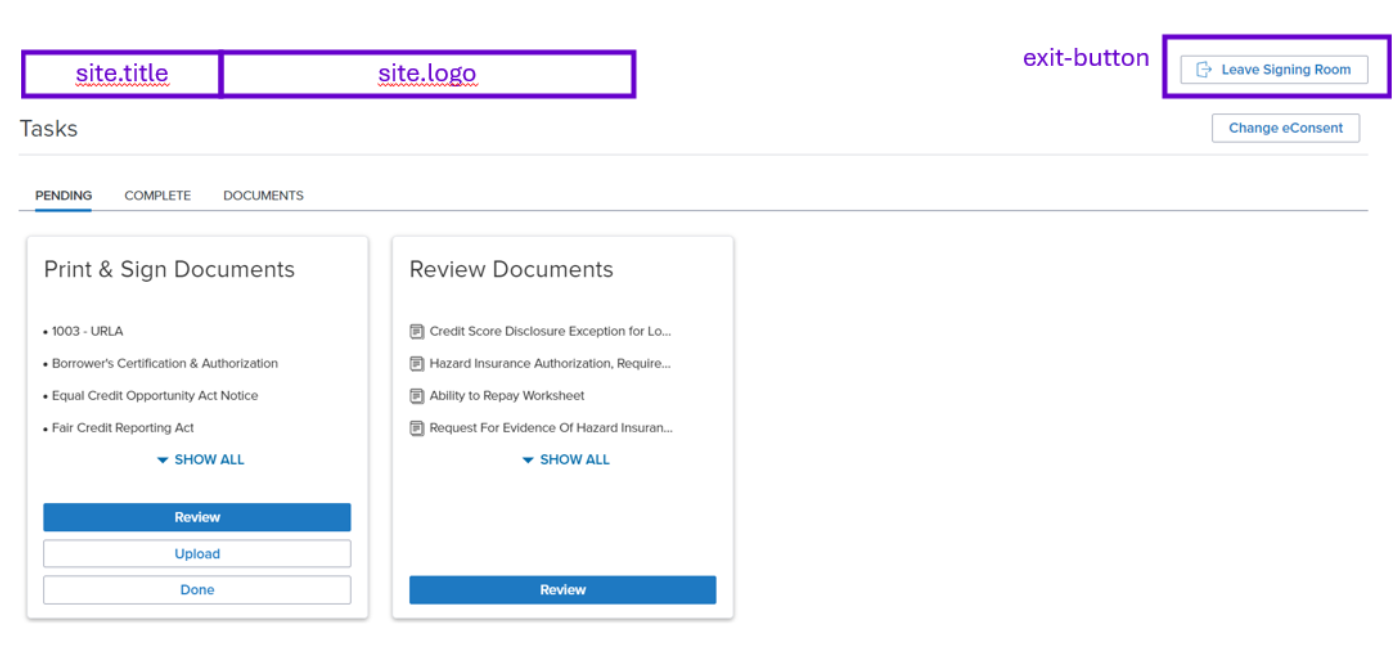Click the Change eConsent button
Image resolution: width=1397 pixels, height=670 pixels.
click(1285, 128)
